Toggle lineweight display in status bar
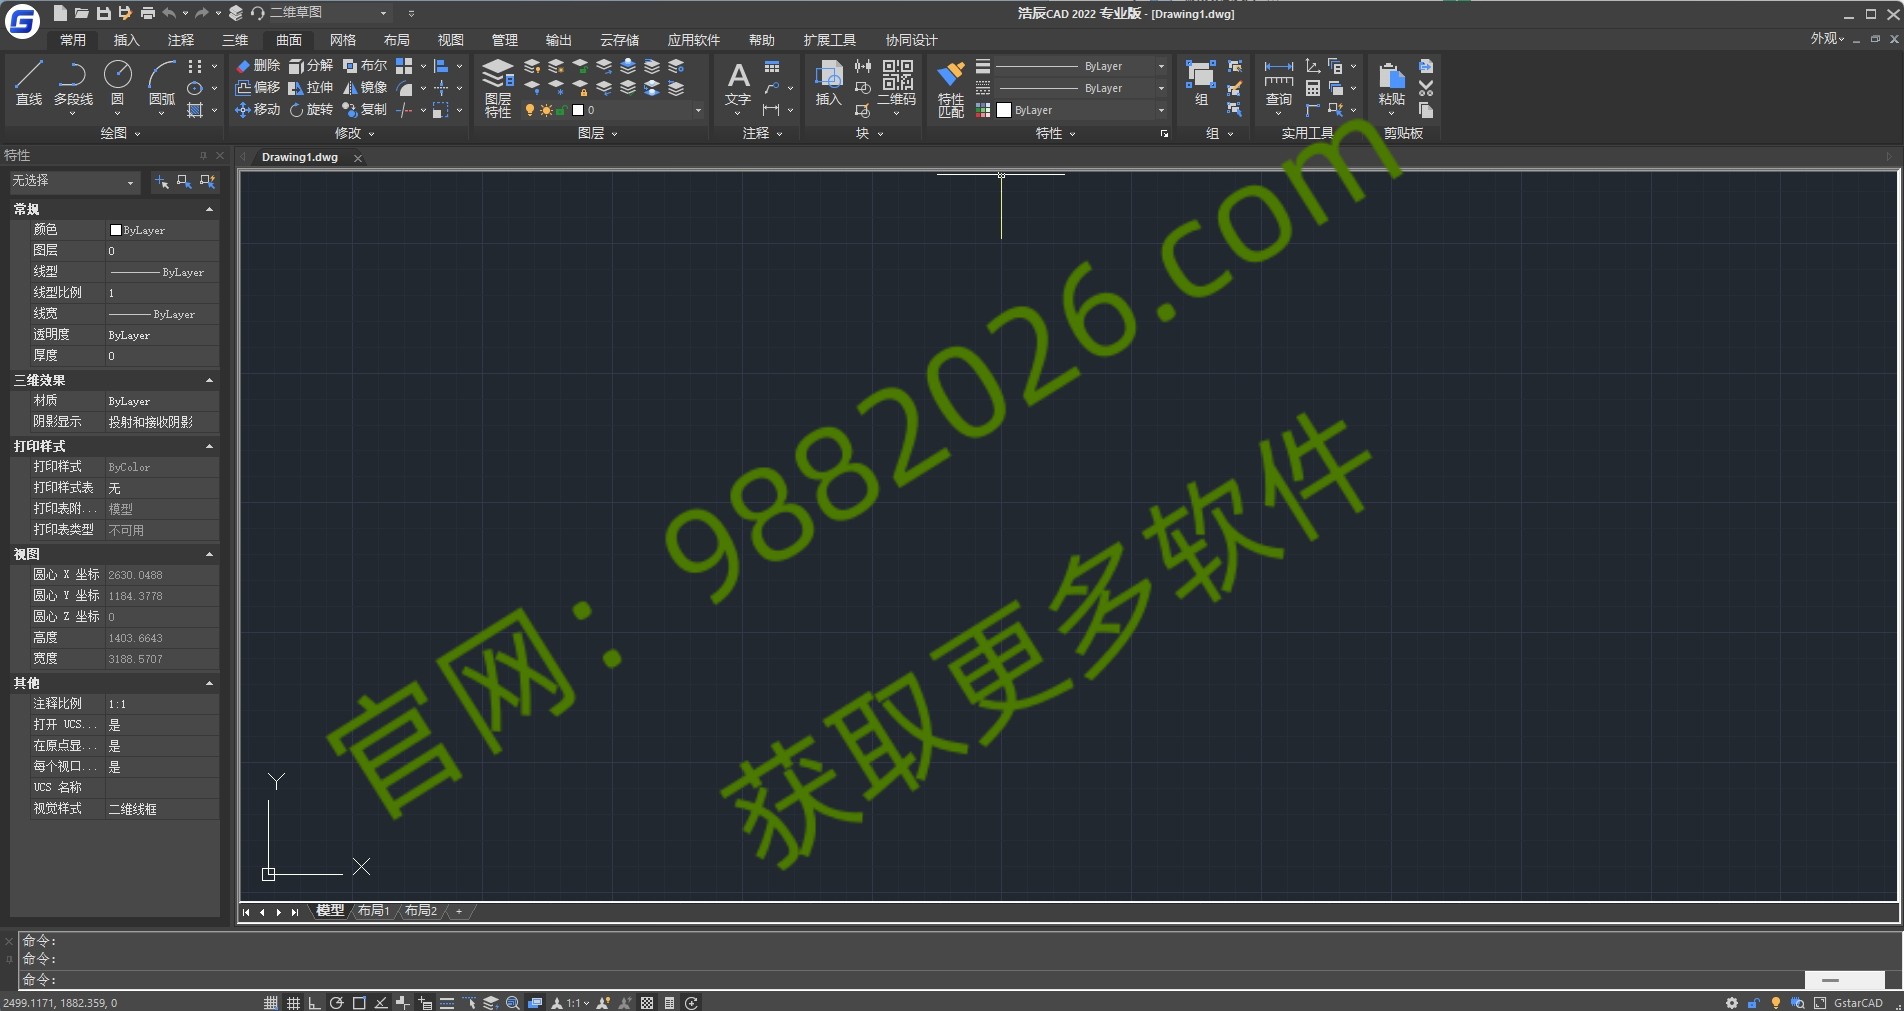The width and height of the screenshot is (1904, 1011). [447, 1003]
